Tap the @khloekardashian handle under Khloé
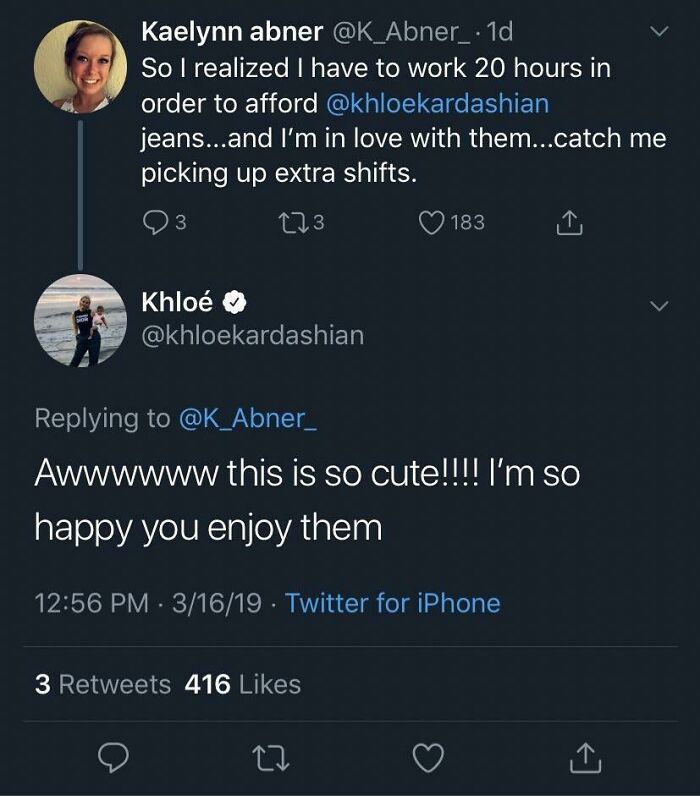The image size is (700, 796). [254, 336]
